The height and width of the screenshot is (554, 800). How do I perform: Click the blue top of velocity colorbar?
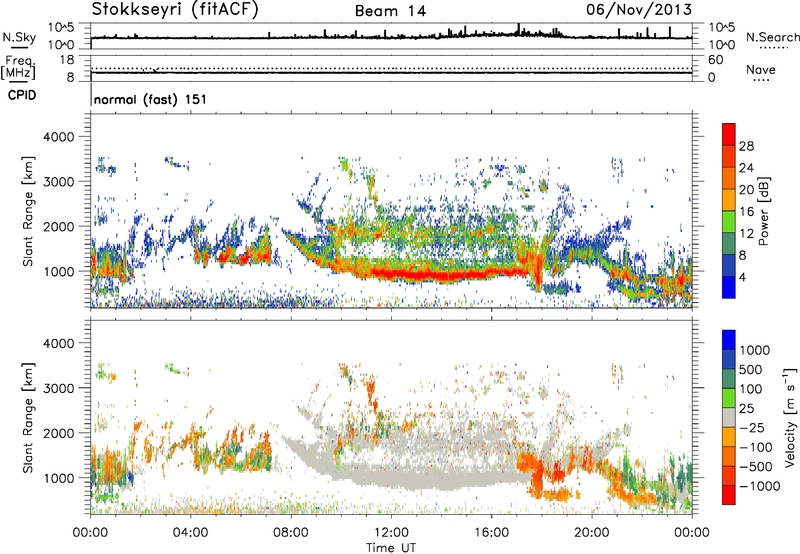click(729, 340)
